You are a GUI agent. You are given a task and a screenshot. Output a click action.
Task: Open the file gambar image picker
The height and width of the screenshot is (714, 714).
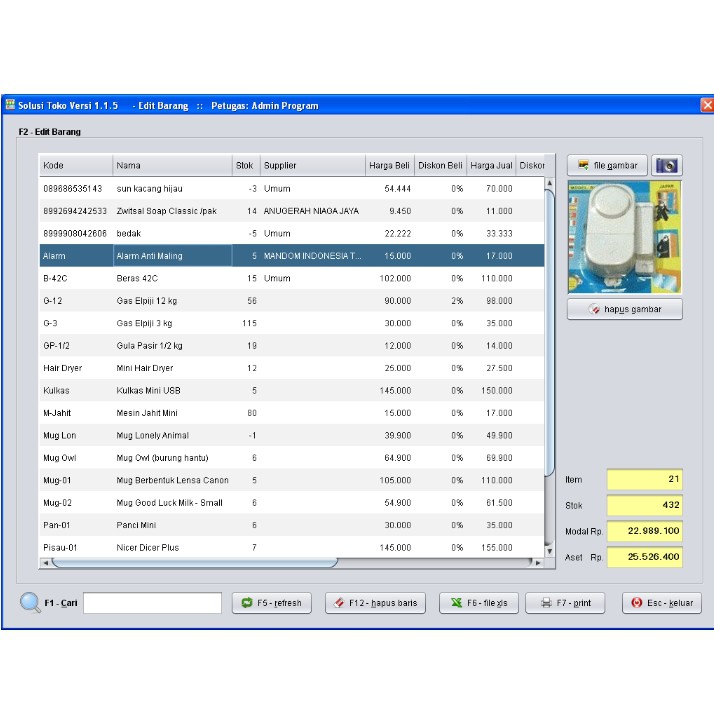coord(607,165)
